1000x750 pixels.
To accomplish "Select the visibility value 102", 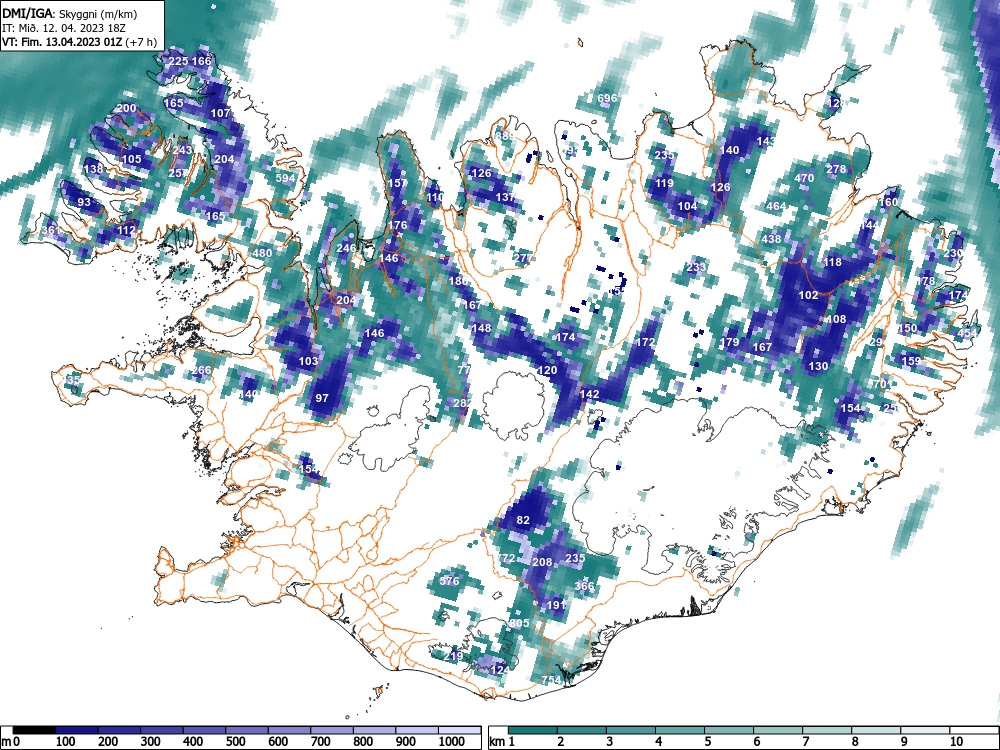I will pyautogui.click(x=808, y=295).
